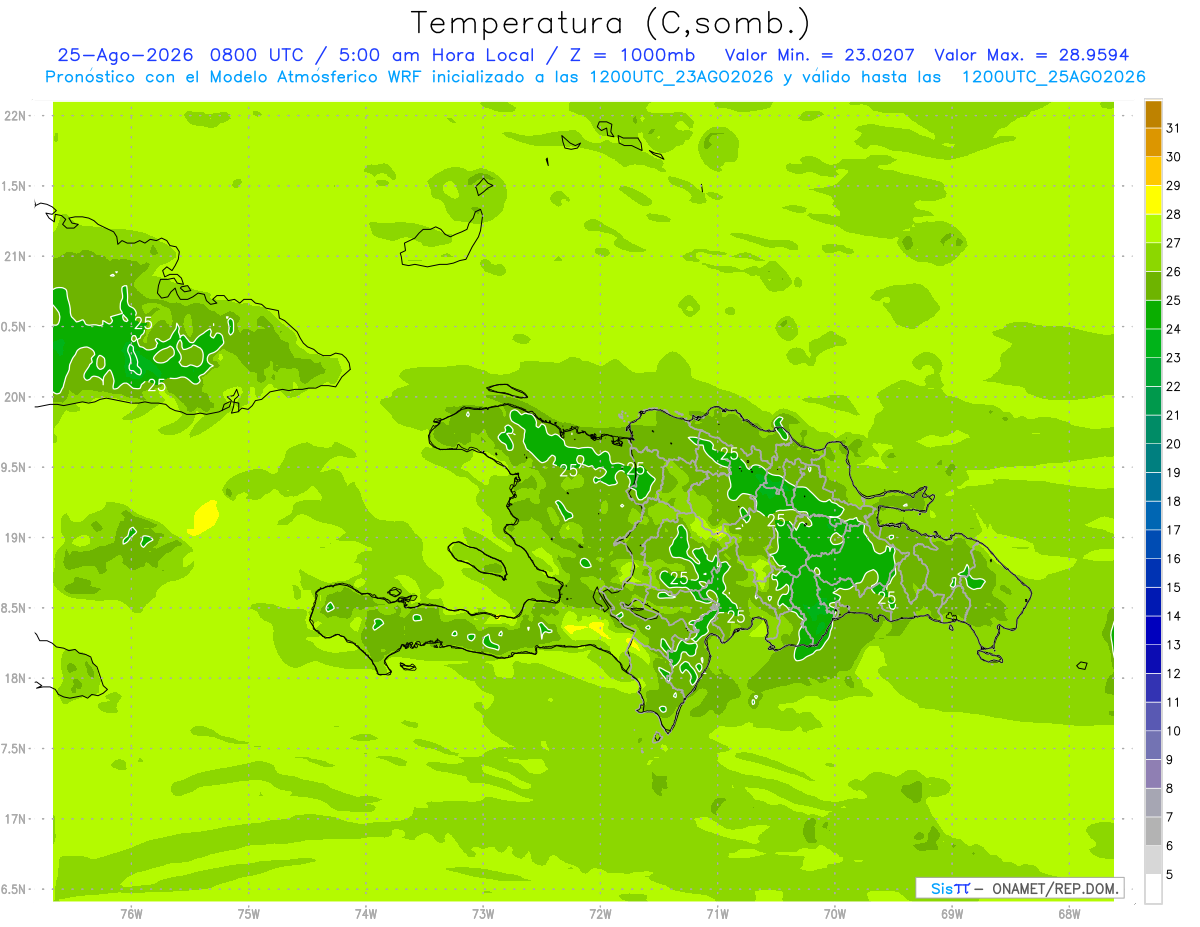The image size is (1200, 927).
Task: Click the '21N' latitude axis label
Action: pyautogui.click(x=16, y=257)
